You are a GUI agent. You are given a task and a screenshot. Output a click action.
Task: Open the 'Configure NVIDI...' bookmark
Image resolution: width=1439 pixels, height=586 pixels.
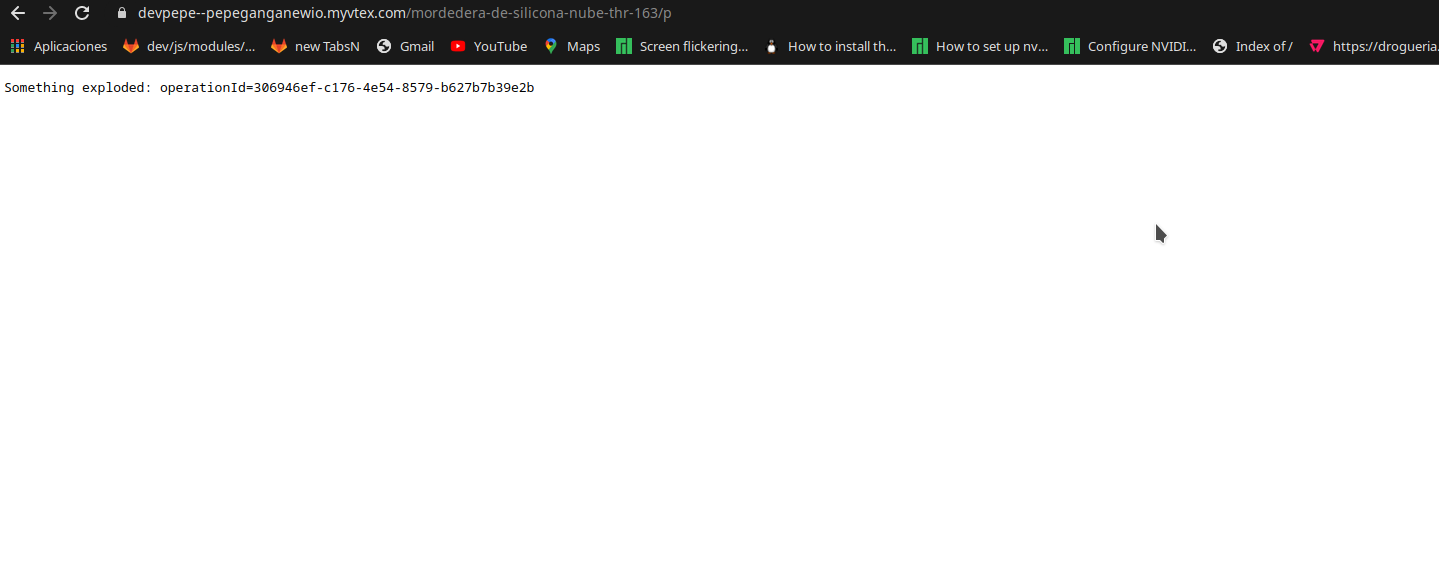[1140, 46]
